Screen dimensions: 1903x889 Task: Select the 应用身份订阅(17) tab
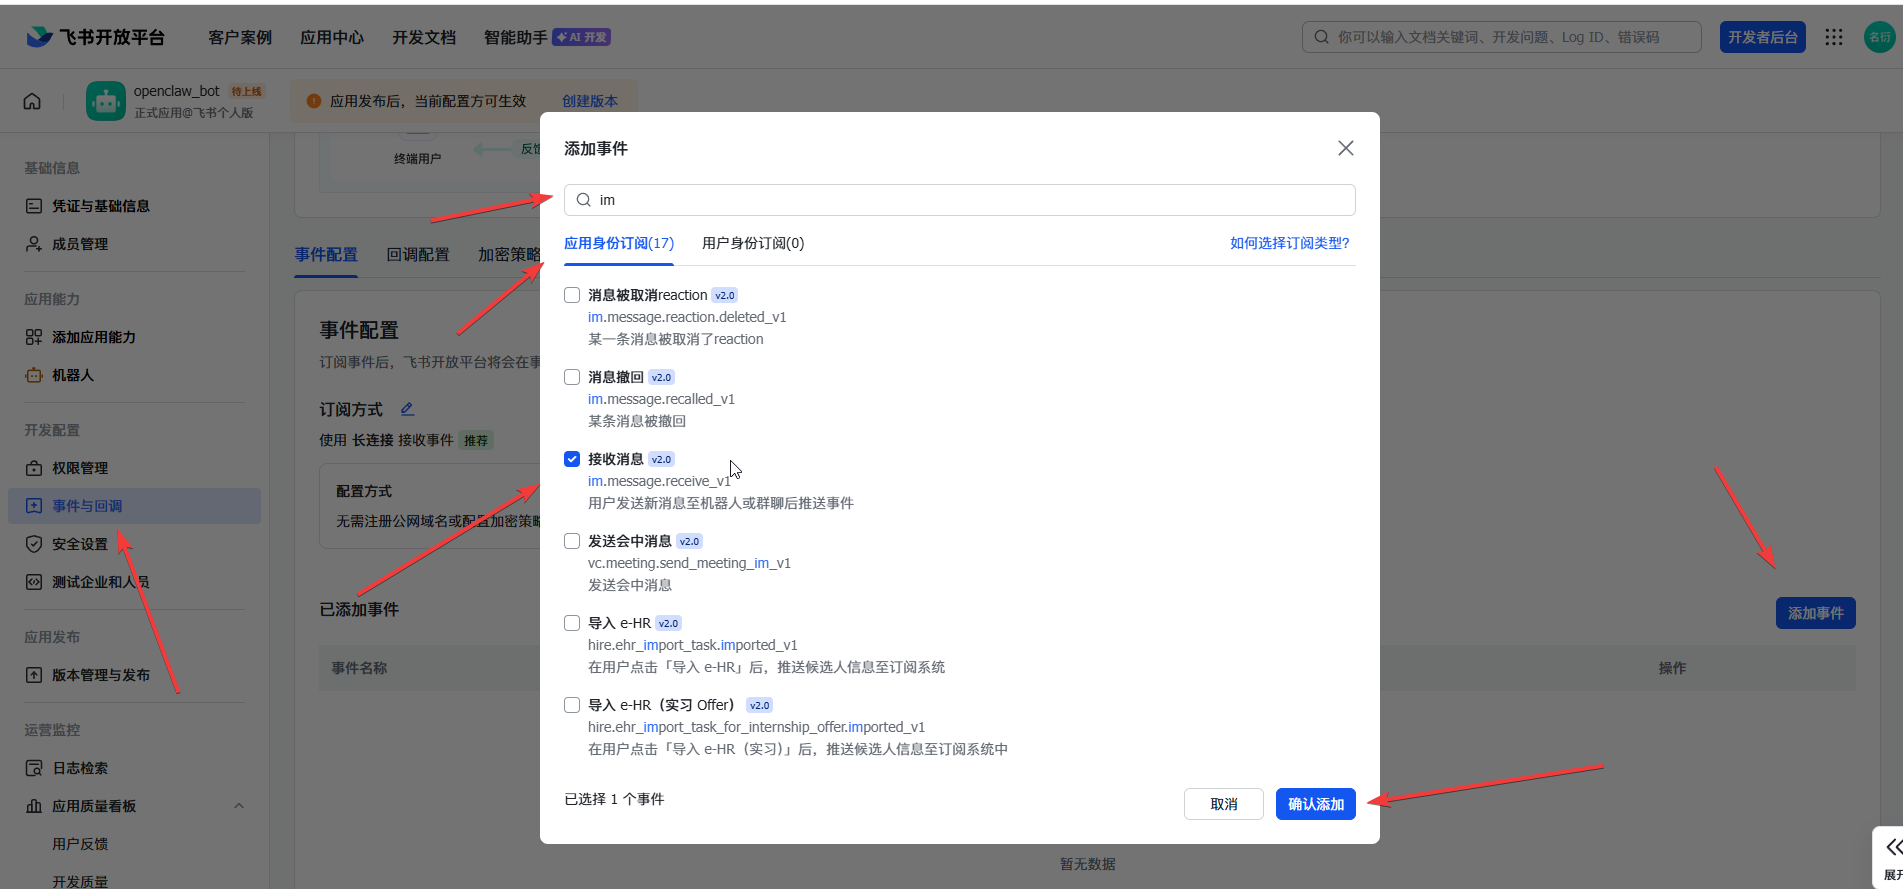pyautogui.click(x=618, y=243)
